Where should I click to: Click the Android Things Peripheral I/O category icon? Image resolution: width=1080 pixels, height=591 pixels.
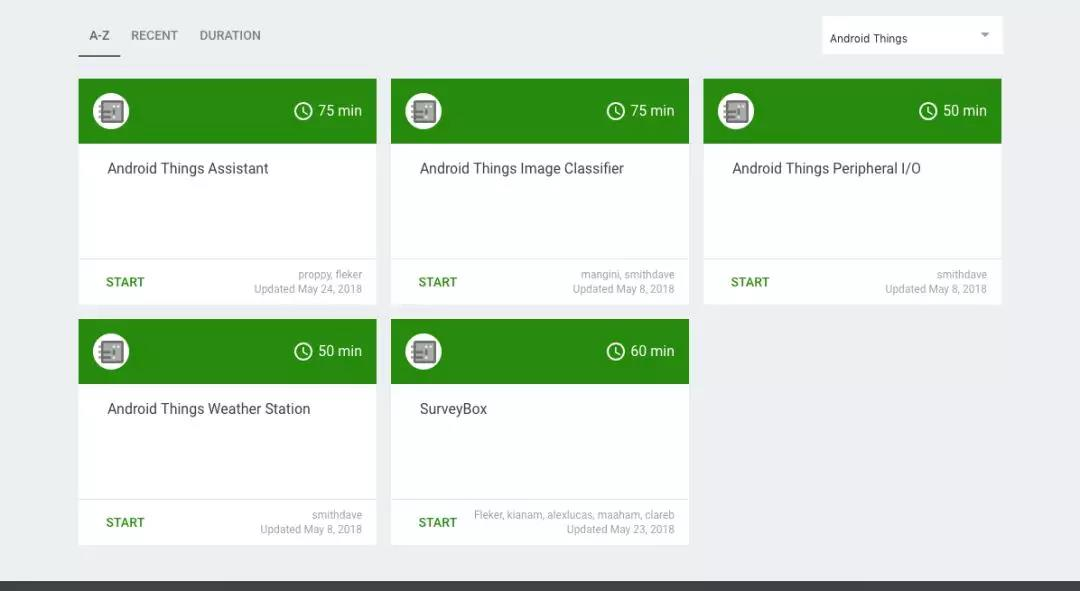tap(736, 111)
